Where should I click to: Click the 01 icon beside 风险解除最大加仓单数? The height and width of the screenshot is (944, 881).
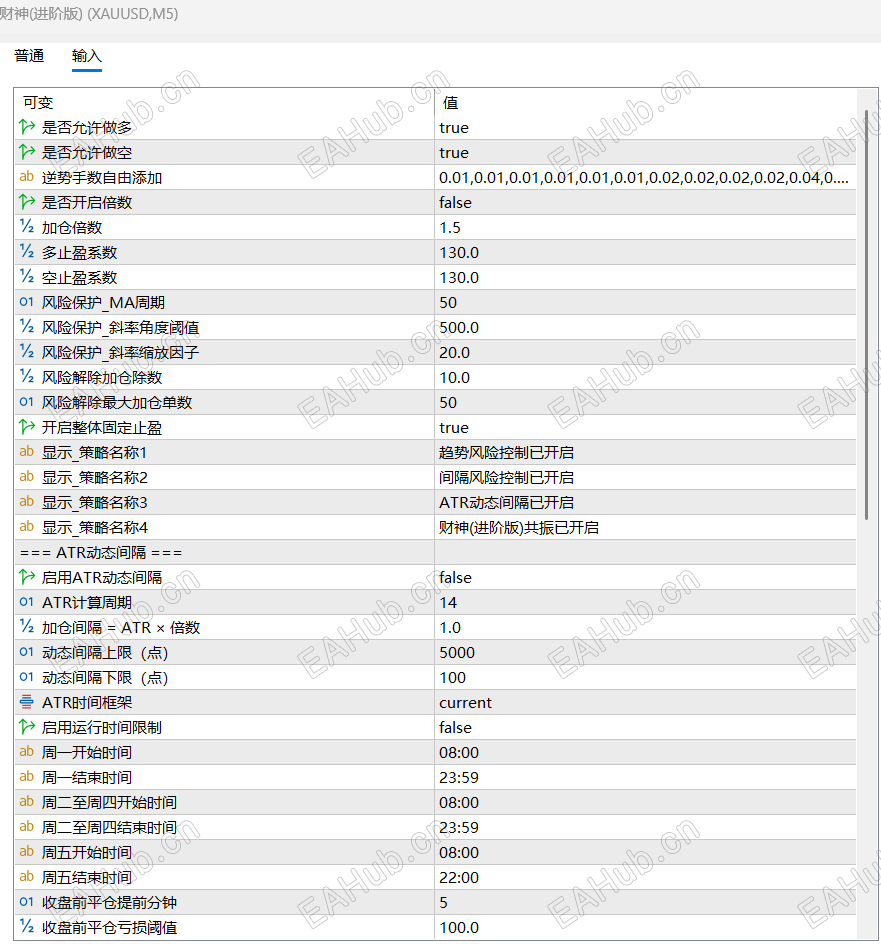(26, 402)
